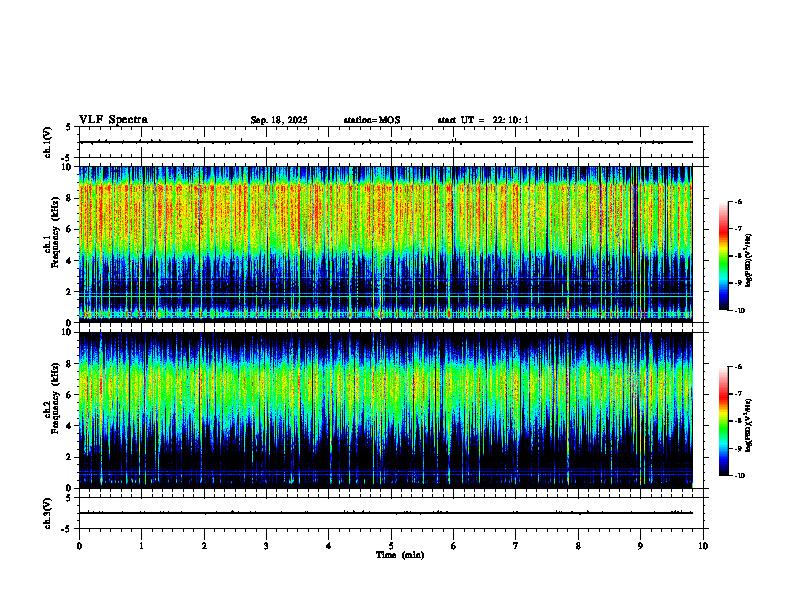Click the "-6" label on ch.2 colorbar
Image resolution: width=792 pixels, height=612 pixels.
pyautogui.click(x=737, y=367)
